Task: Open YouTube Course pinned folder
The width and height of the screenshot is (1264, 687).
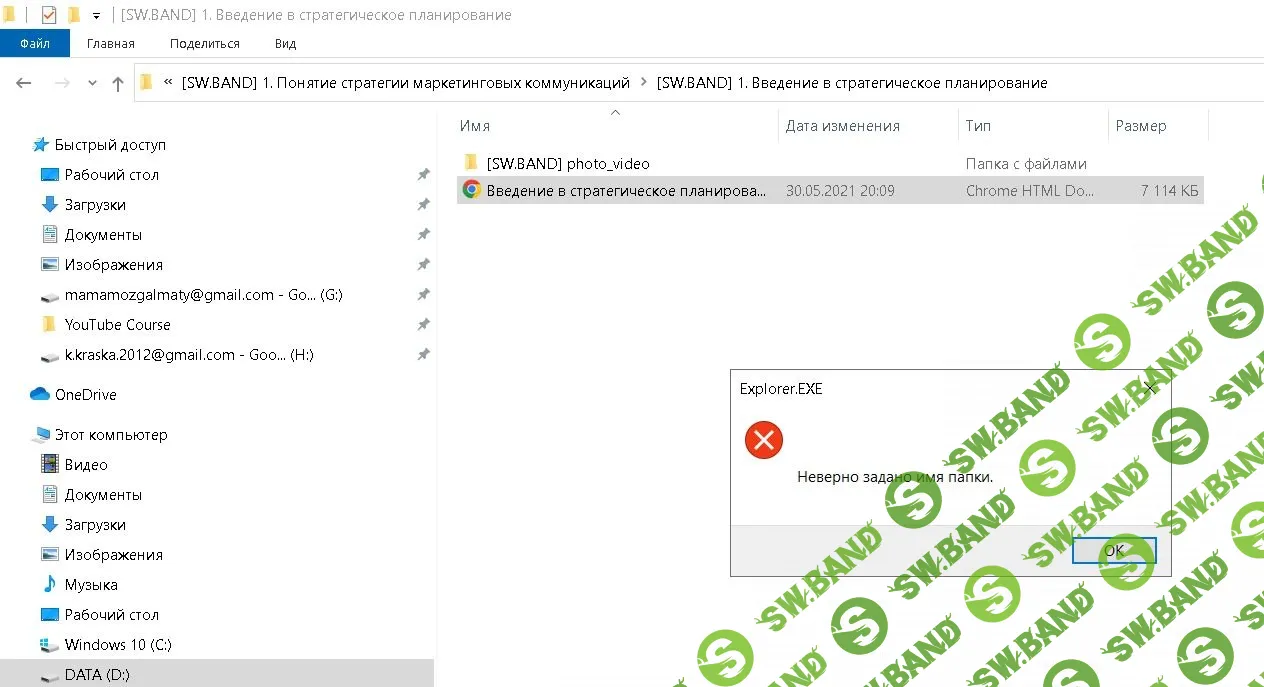Action: point(117,325)
